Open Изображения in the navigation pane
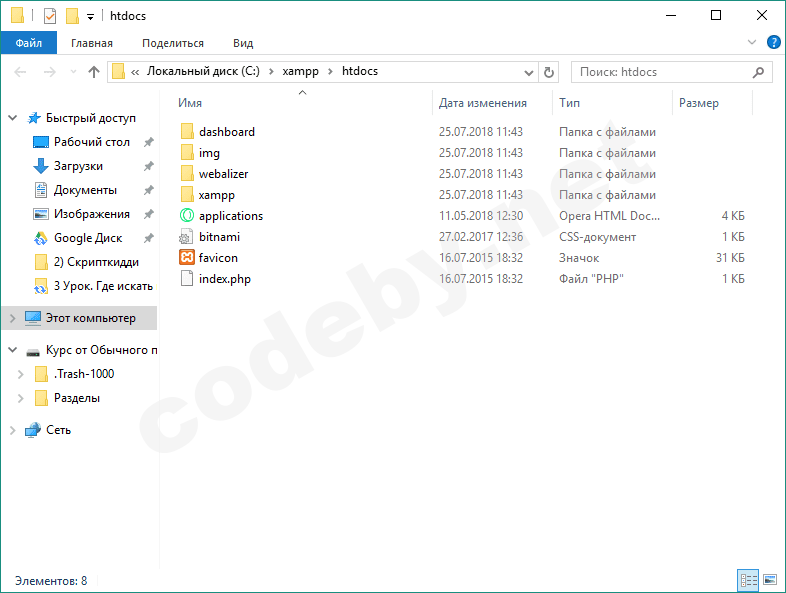This screenshot has width=786, height=593. [92, 214]
